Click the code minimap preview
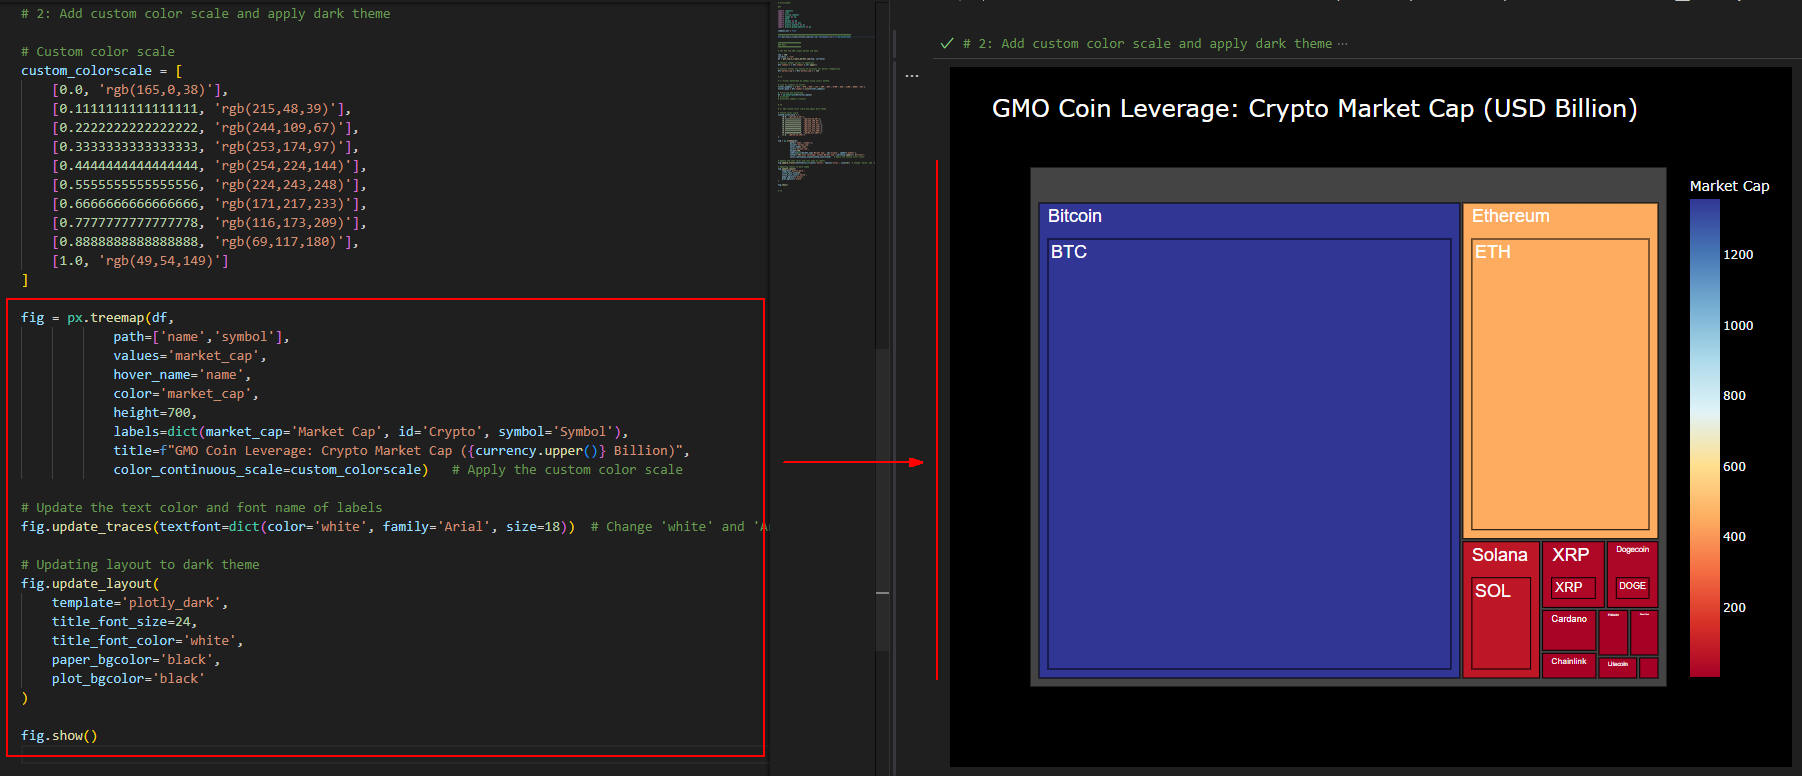 click(825, 95)
